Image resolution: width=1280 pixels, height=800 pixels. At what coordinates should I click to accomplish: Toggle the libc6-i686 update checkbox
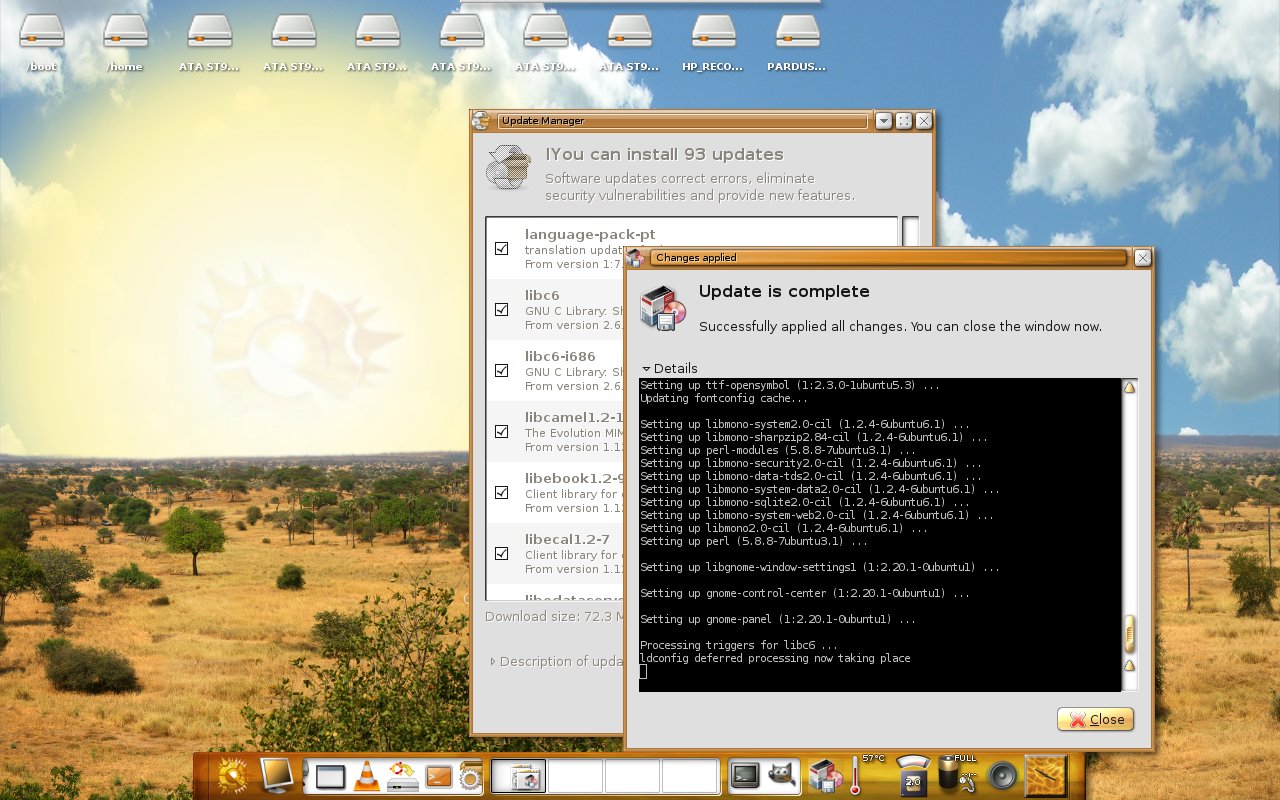[502, 370]
